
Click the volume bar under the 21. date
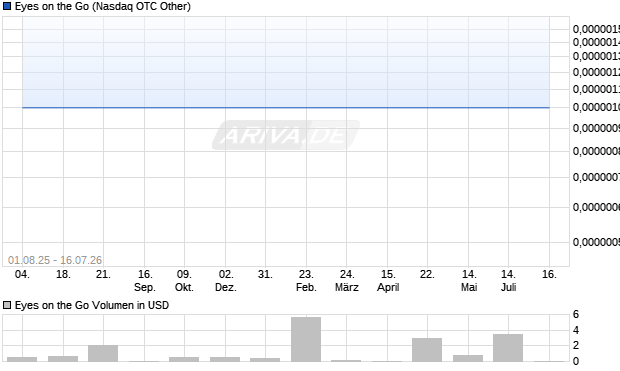click(103, 353)
